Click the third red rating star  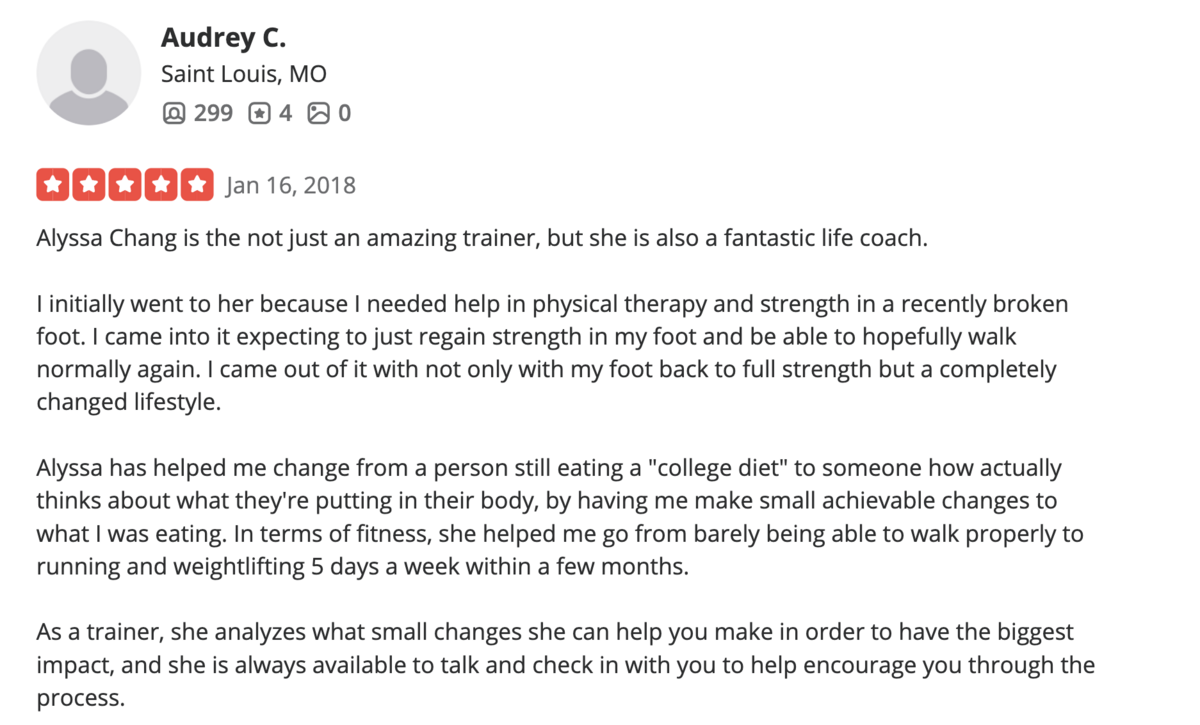click(125, 185)
